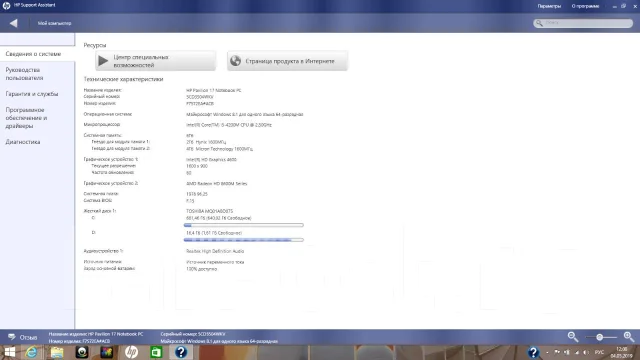The width and height of the screenshot is (640, 360).
Task: Select the active HP Support Assistant taskbar icon
Action: pos(181,352)
